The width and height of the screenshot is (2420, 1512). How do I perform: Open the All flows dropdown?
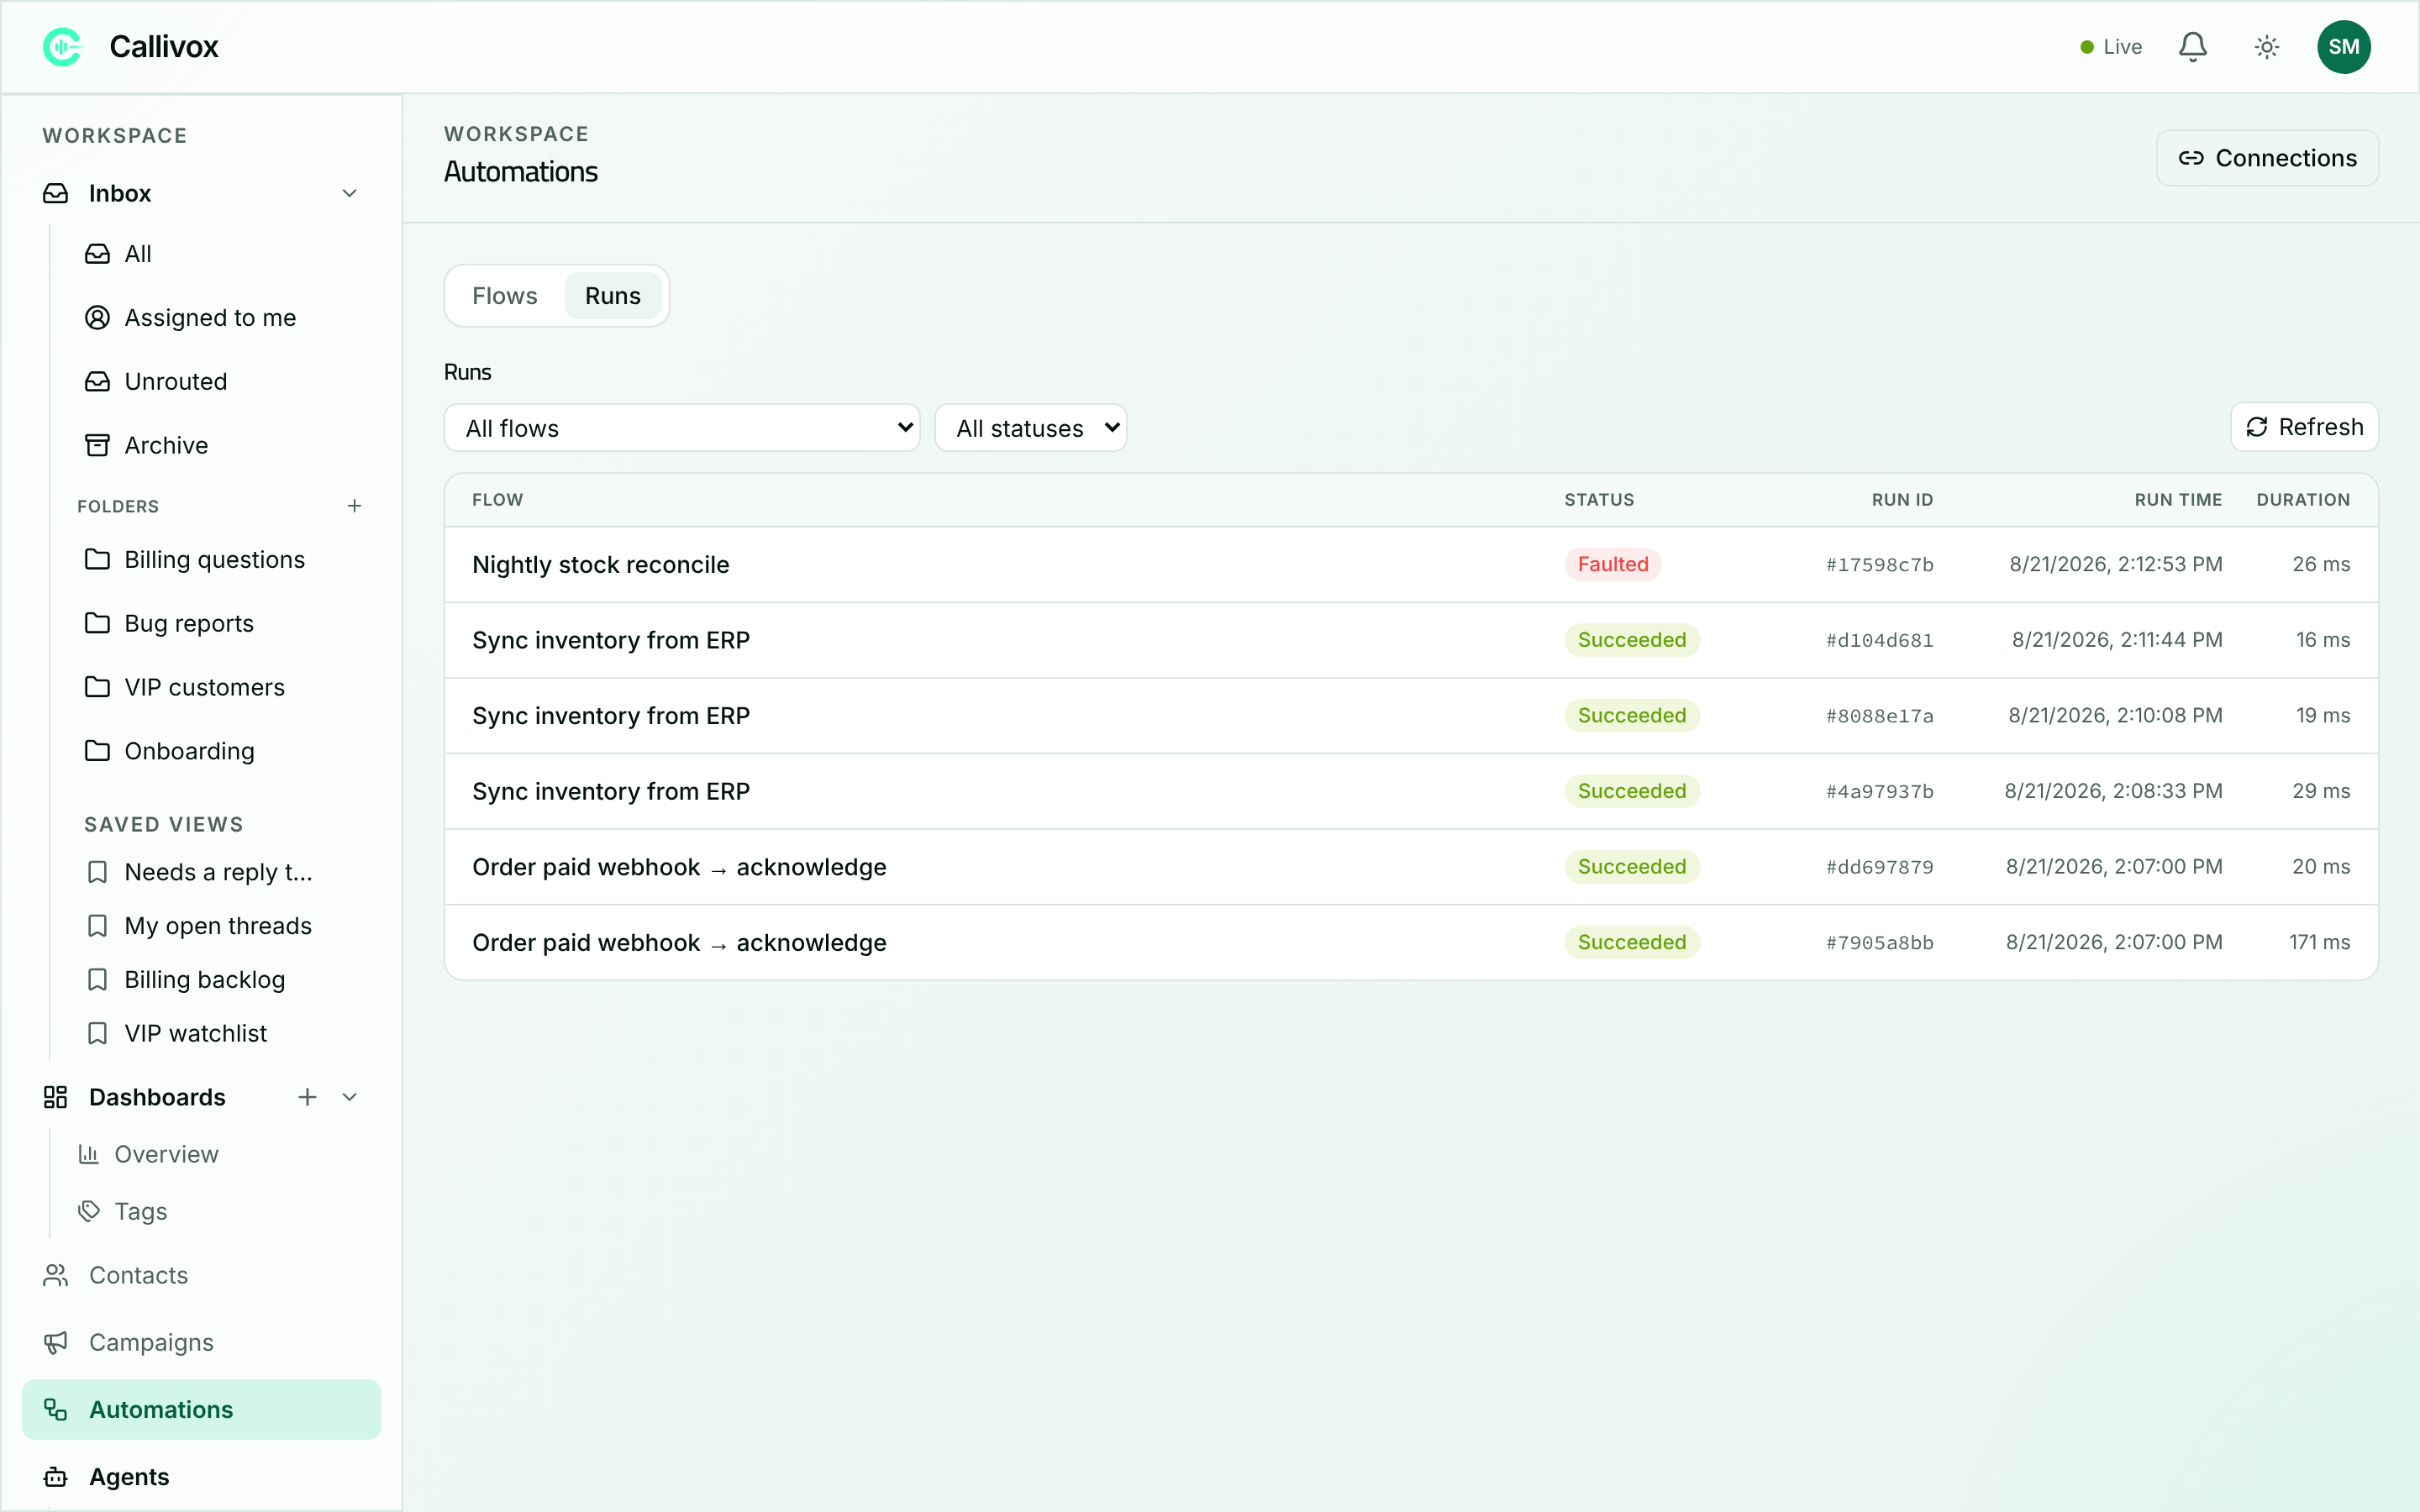tap(682, 428)
